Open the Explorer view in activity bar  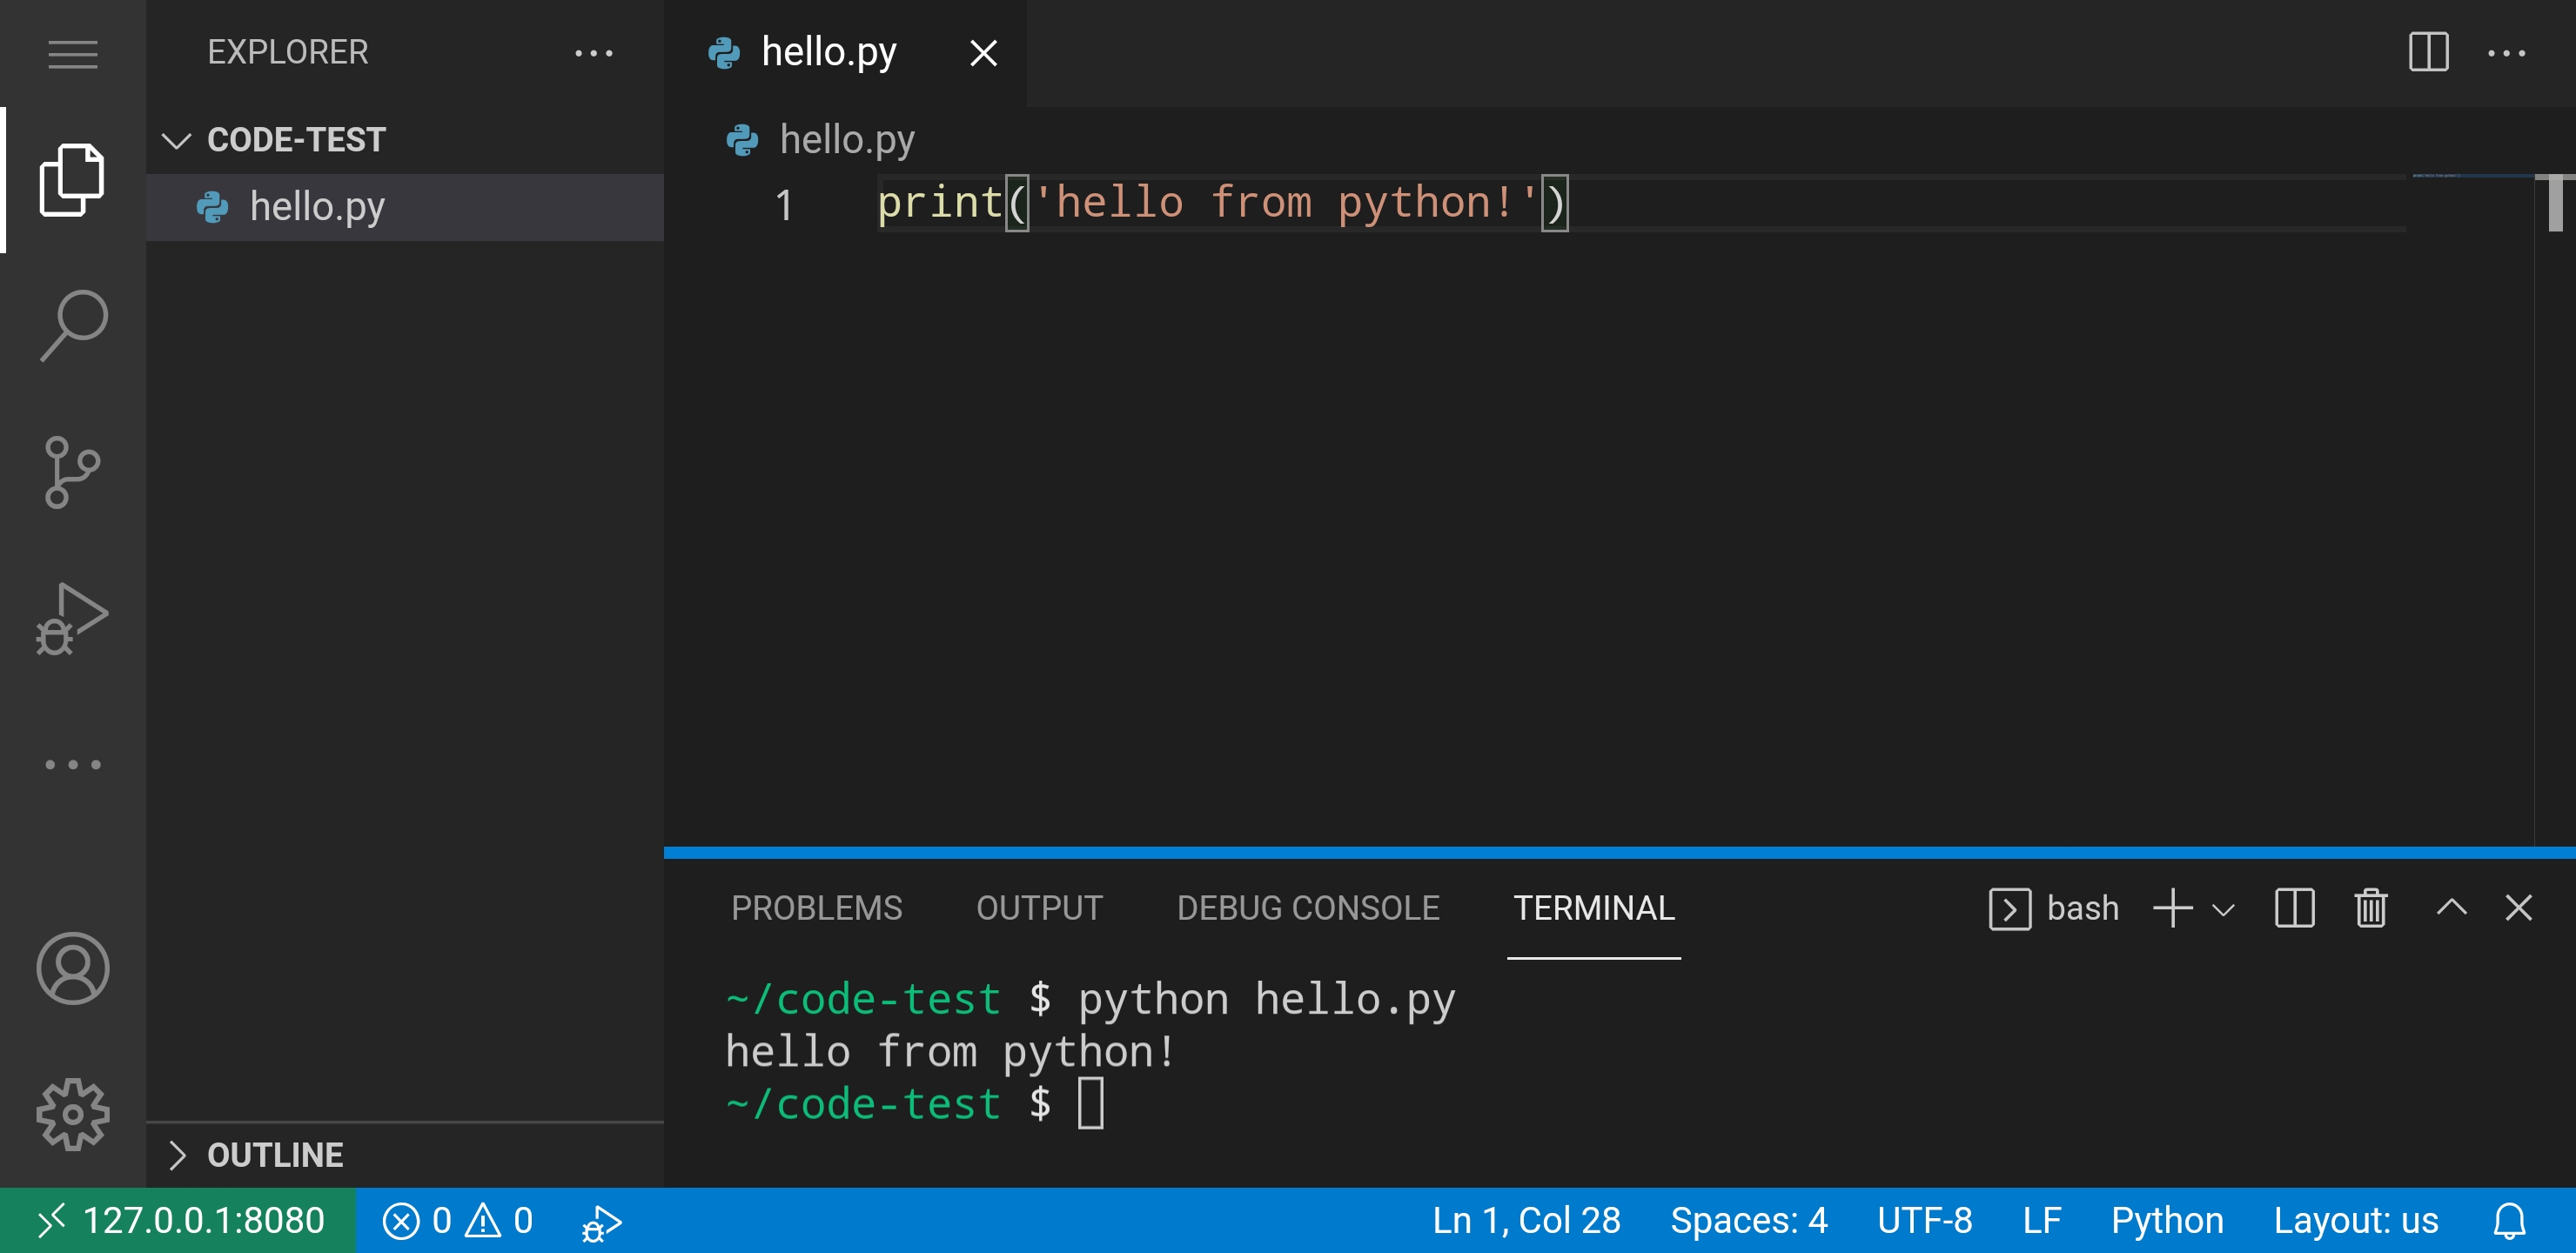72,180
